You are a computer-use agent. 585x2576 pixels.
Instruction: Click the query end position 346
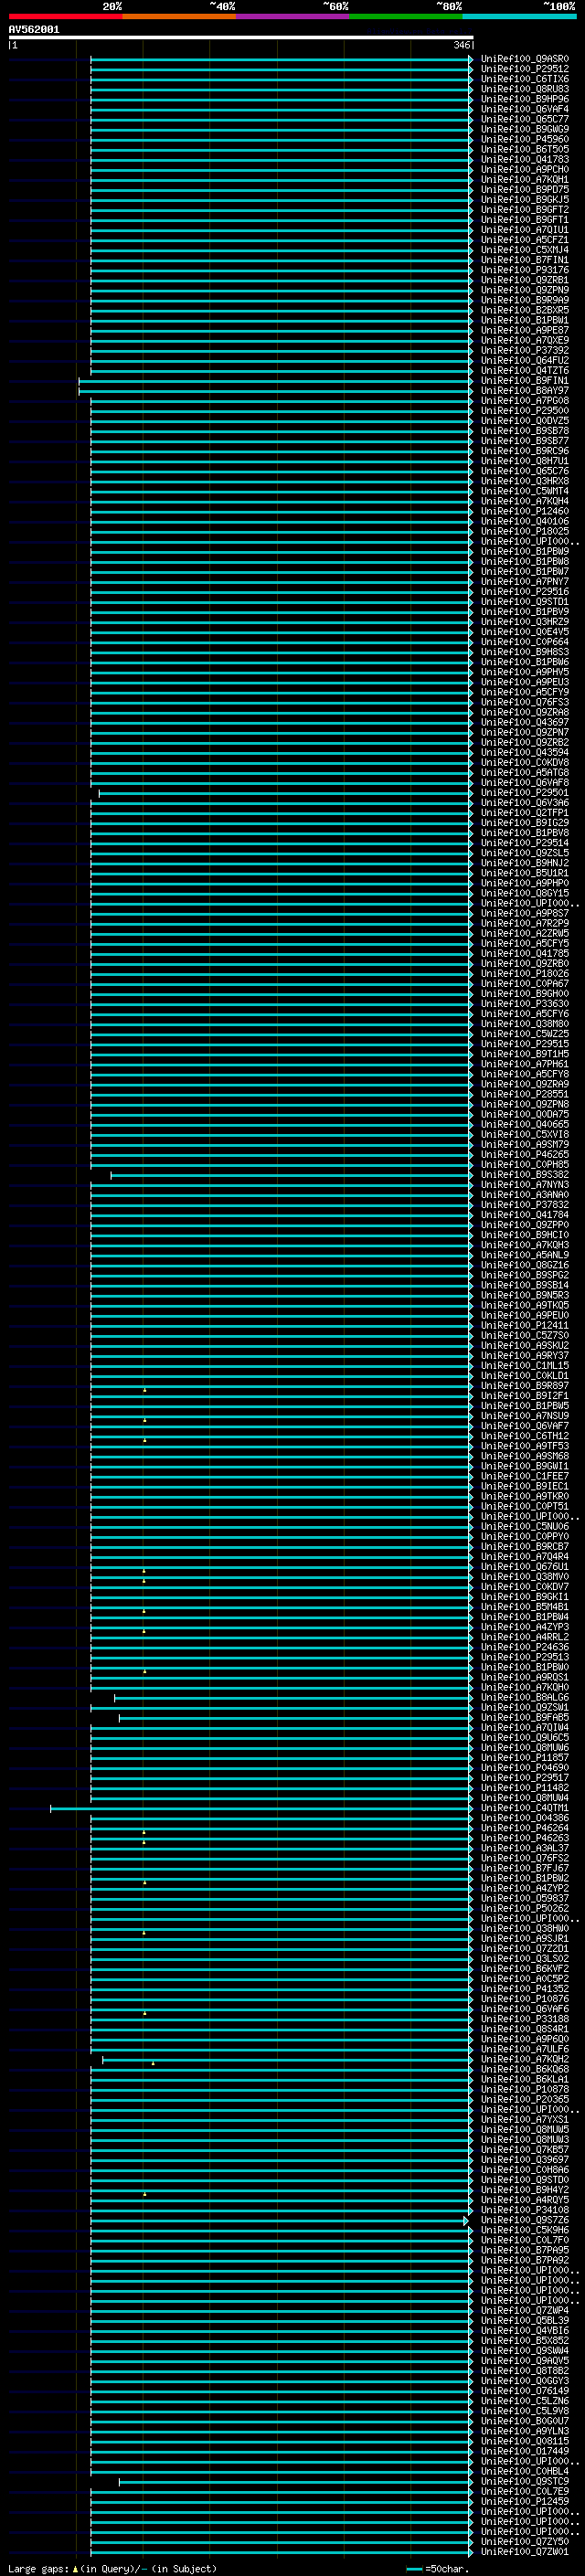461,45
